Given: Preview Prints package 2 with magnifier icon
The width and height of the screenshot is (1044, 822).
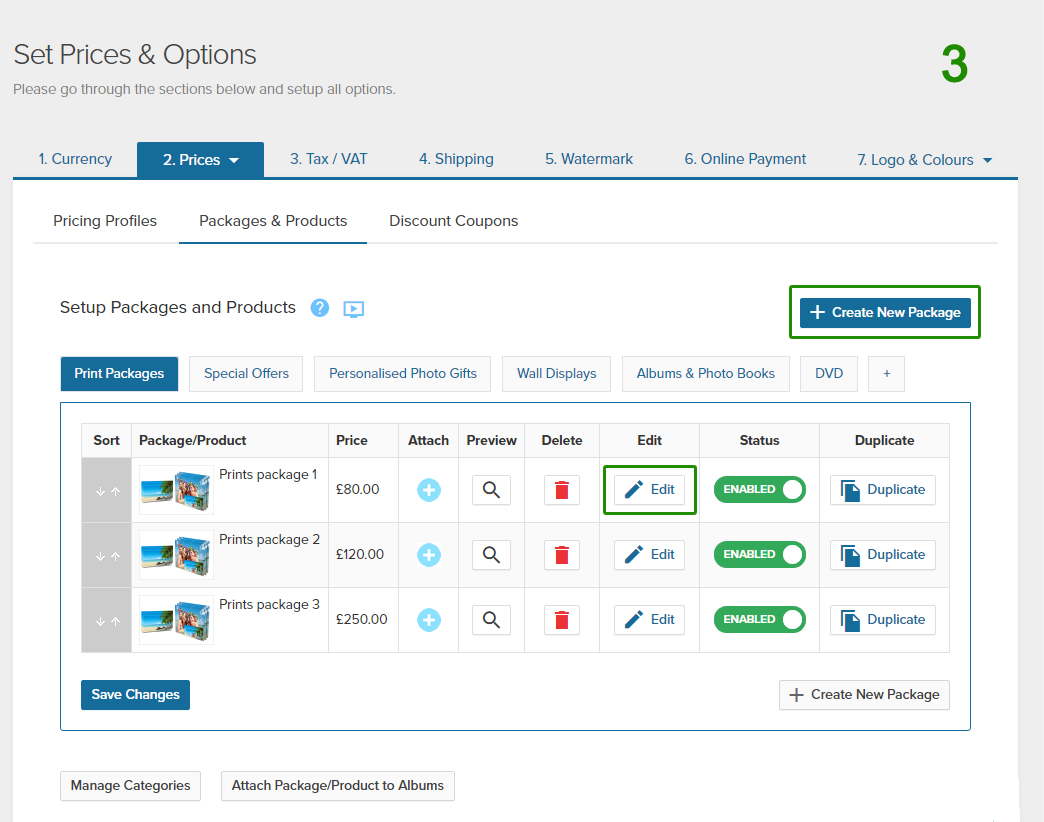Looking at the screenshot, I should point(491,555).
